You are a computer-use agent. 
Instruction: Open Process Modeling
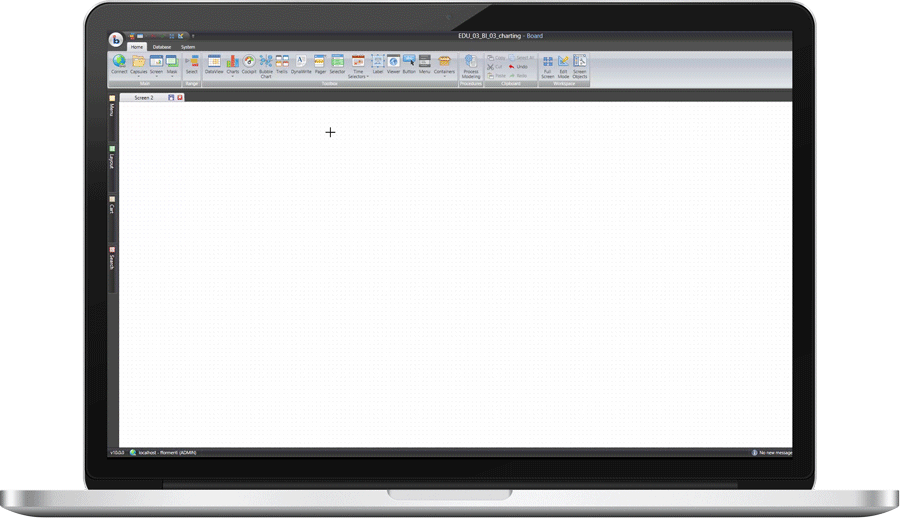(471, 67)
